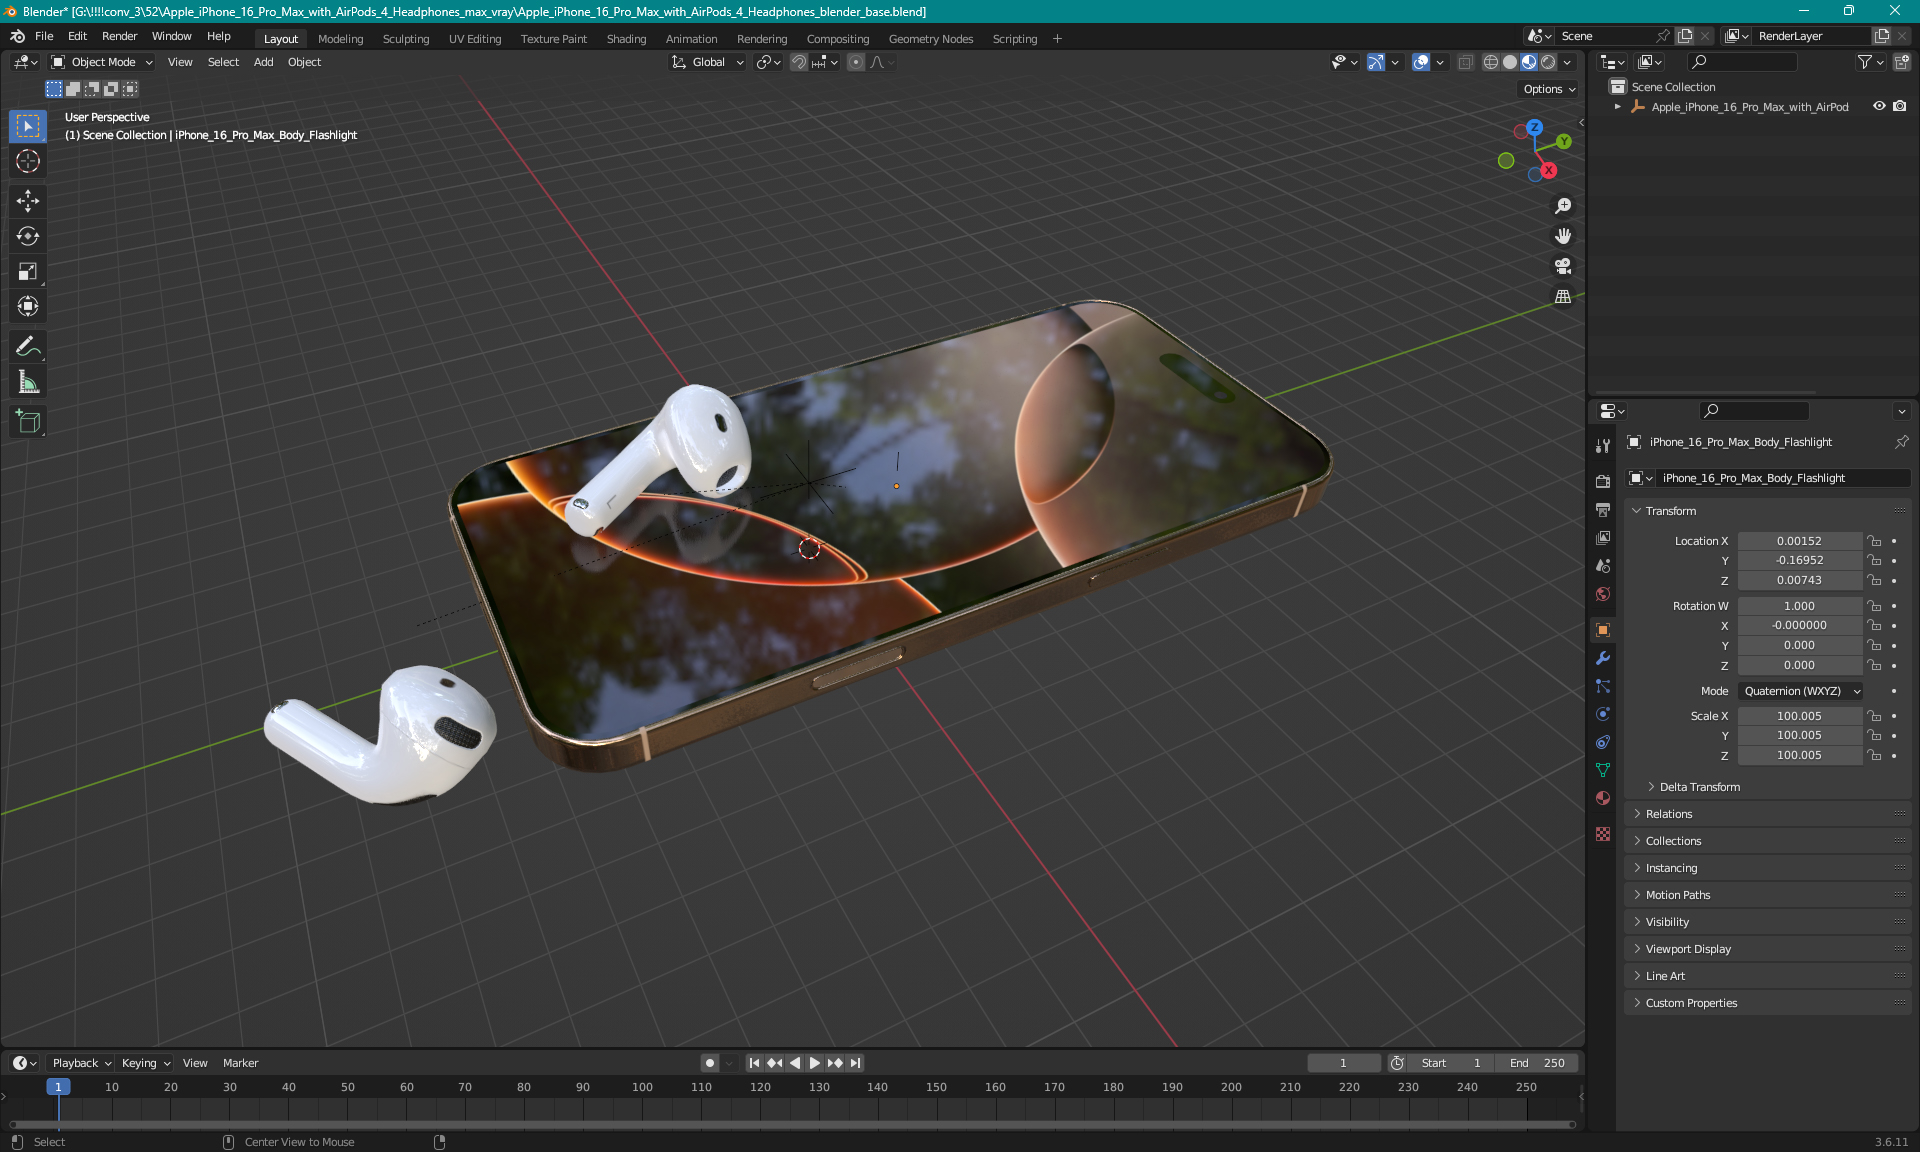Select the combined Transform tool
This screenshot has width=1920, height=1152.
[28, 306]
